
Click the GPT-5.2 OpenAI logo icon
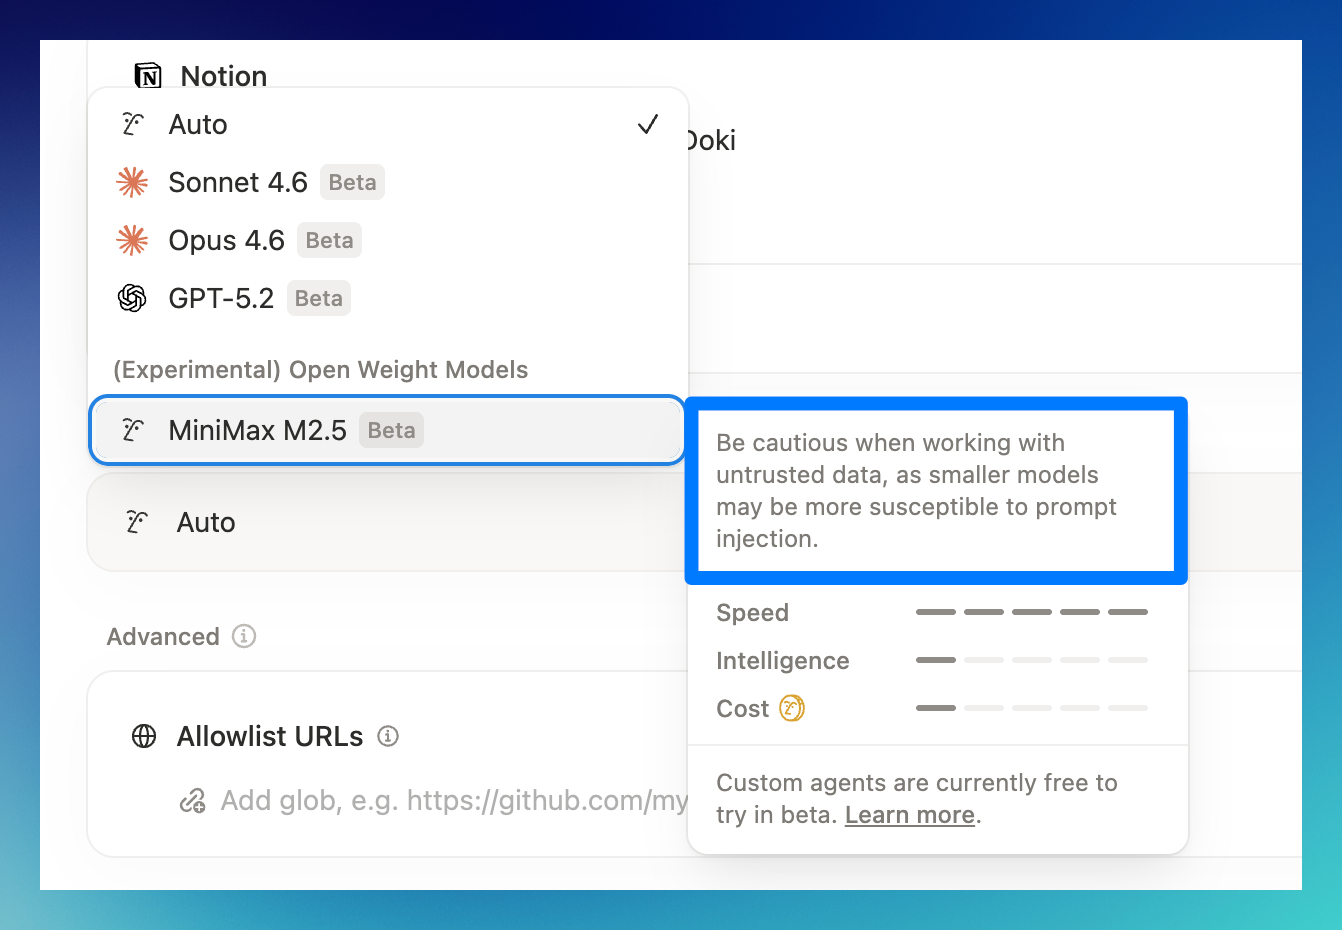click(x=132, y=298)
